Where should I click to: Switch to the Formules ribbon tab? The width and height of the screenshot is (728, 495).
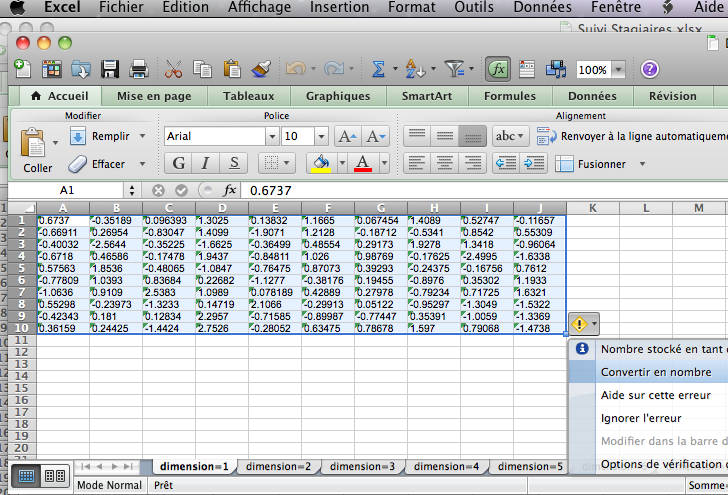[x=510, y=96]
